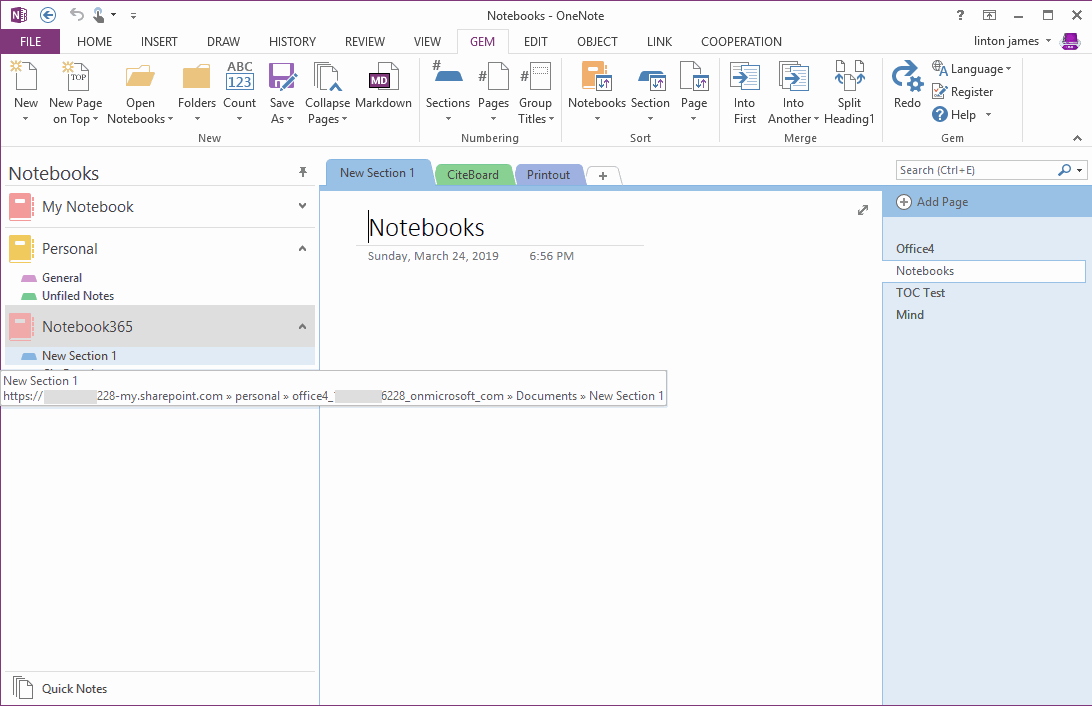Viewport: 1092px width, 706px height.
Task: Click the Add Page button
Action: tap(932, 202)
